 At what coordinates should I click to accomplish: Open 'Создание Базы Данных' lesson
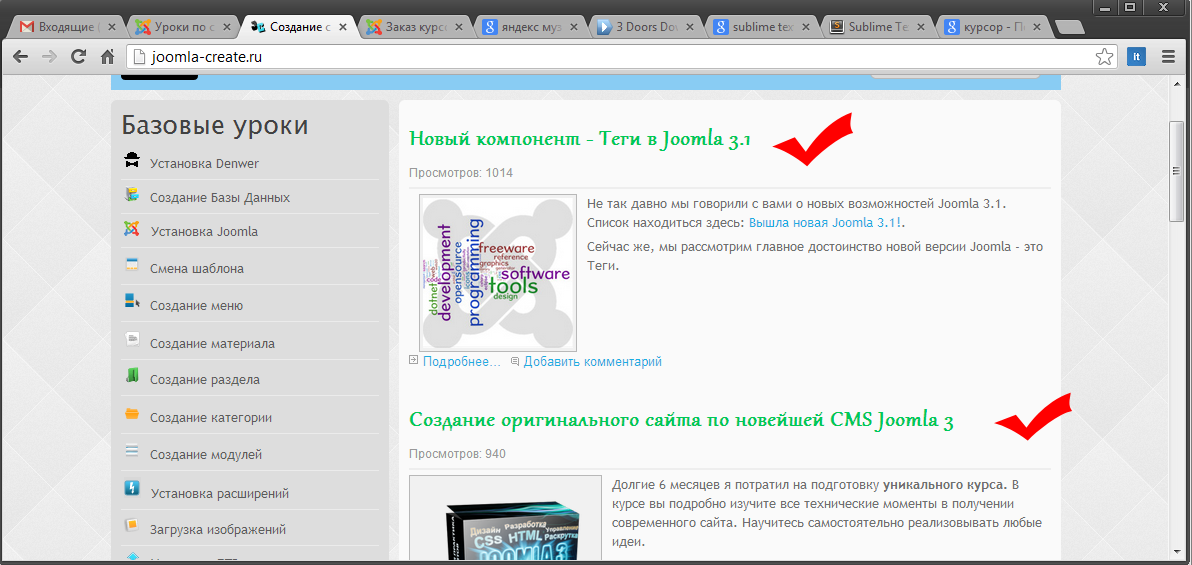coord(220,198)
